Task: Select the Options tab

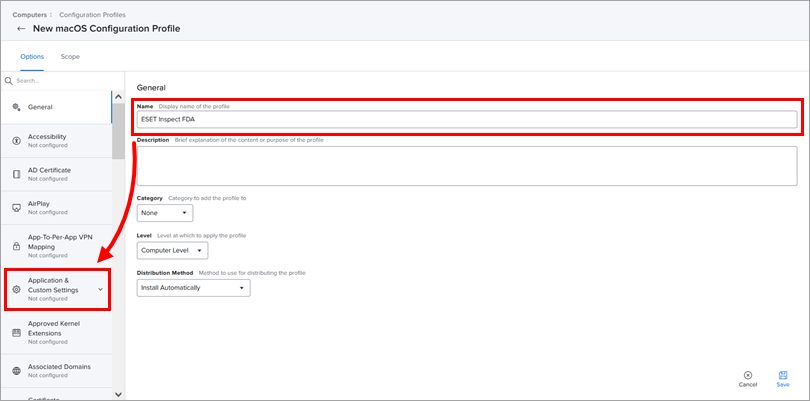Action: (x=32, y=57)
